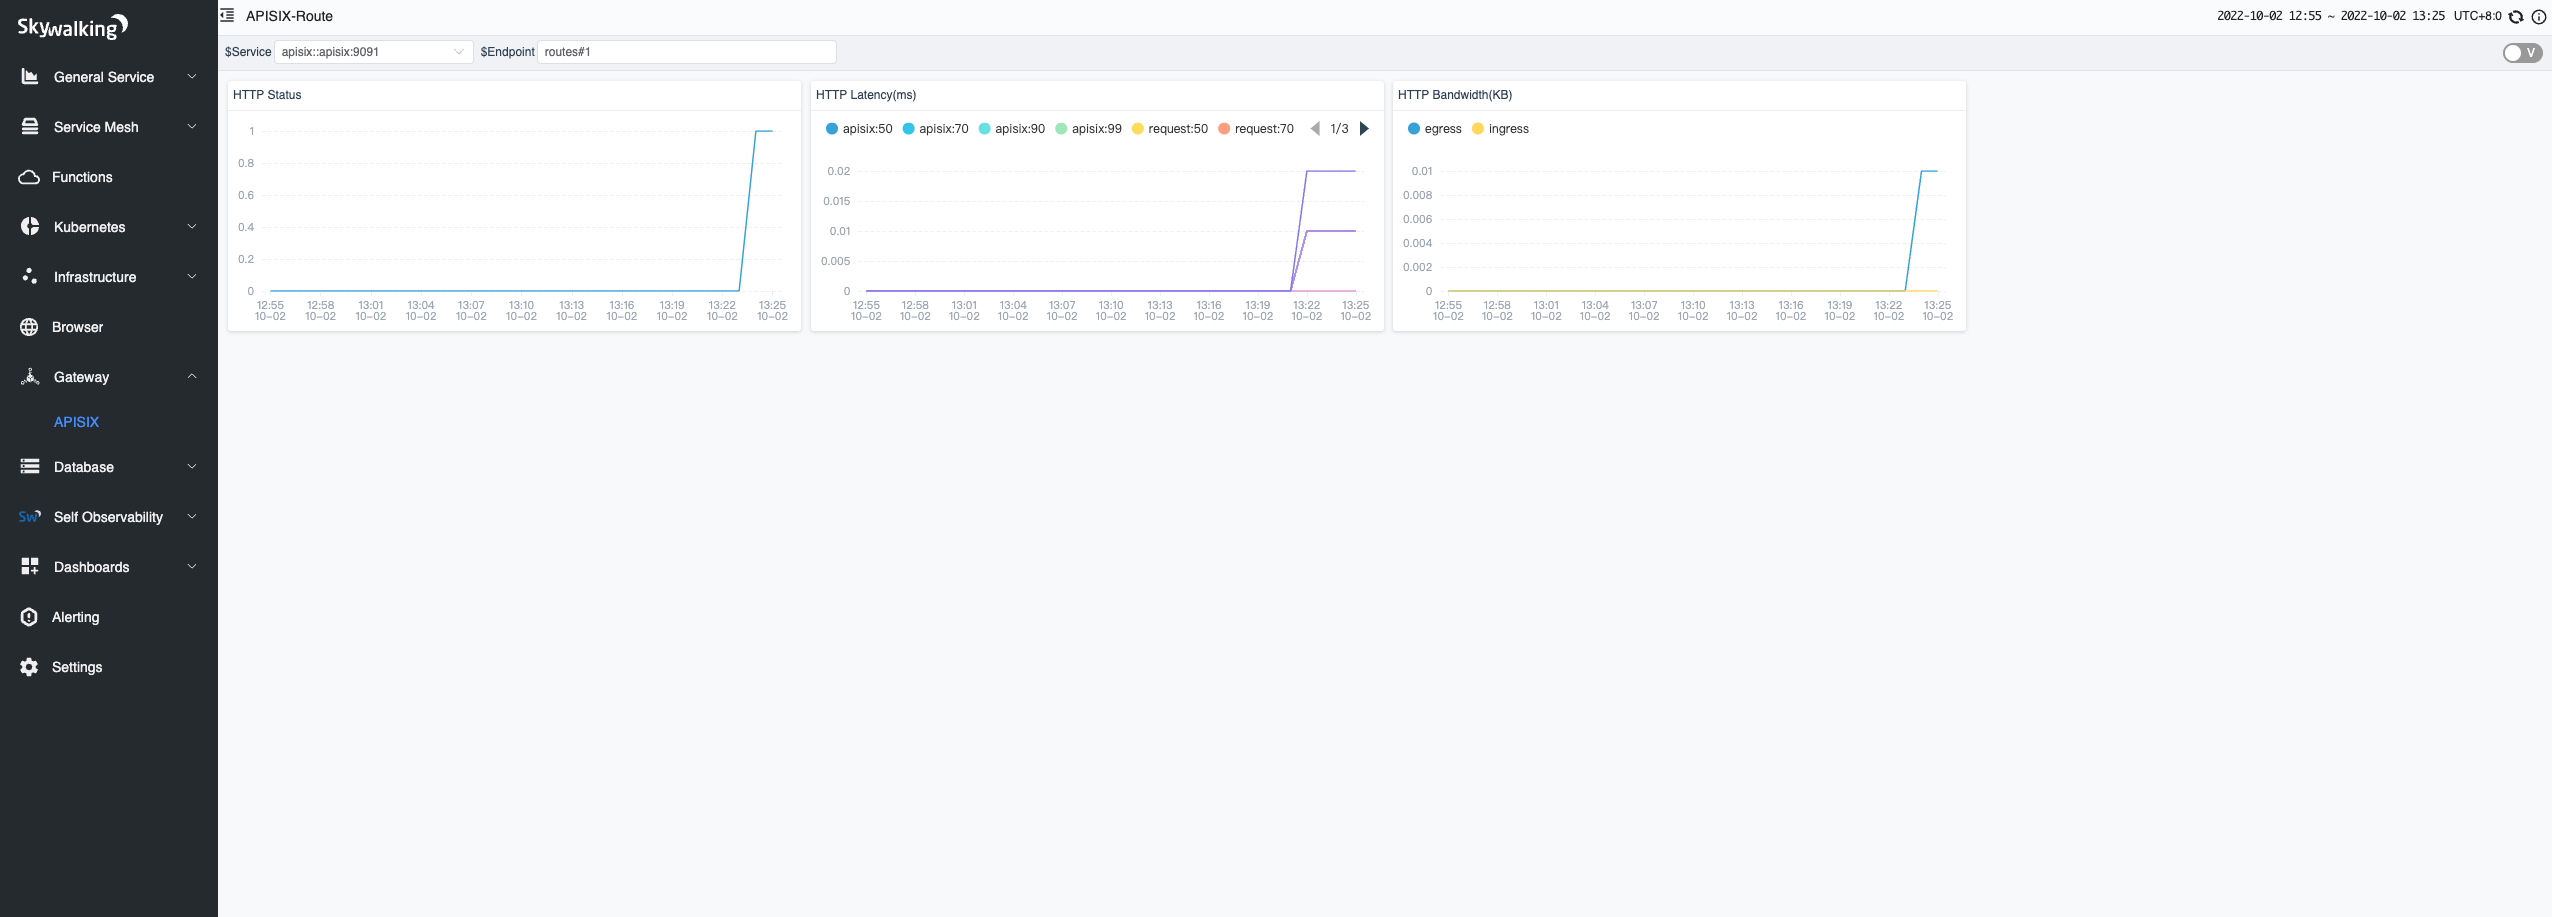Click the $Endpoint label
2552x917 pixels.
point(507,52)
